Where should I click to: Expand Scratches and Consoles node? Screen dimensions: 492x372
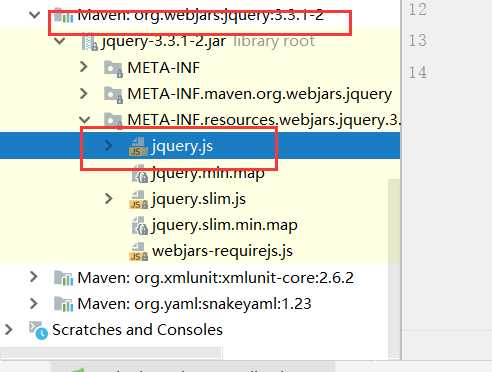[8, 330]
